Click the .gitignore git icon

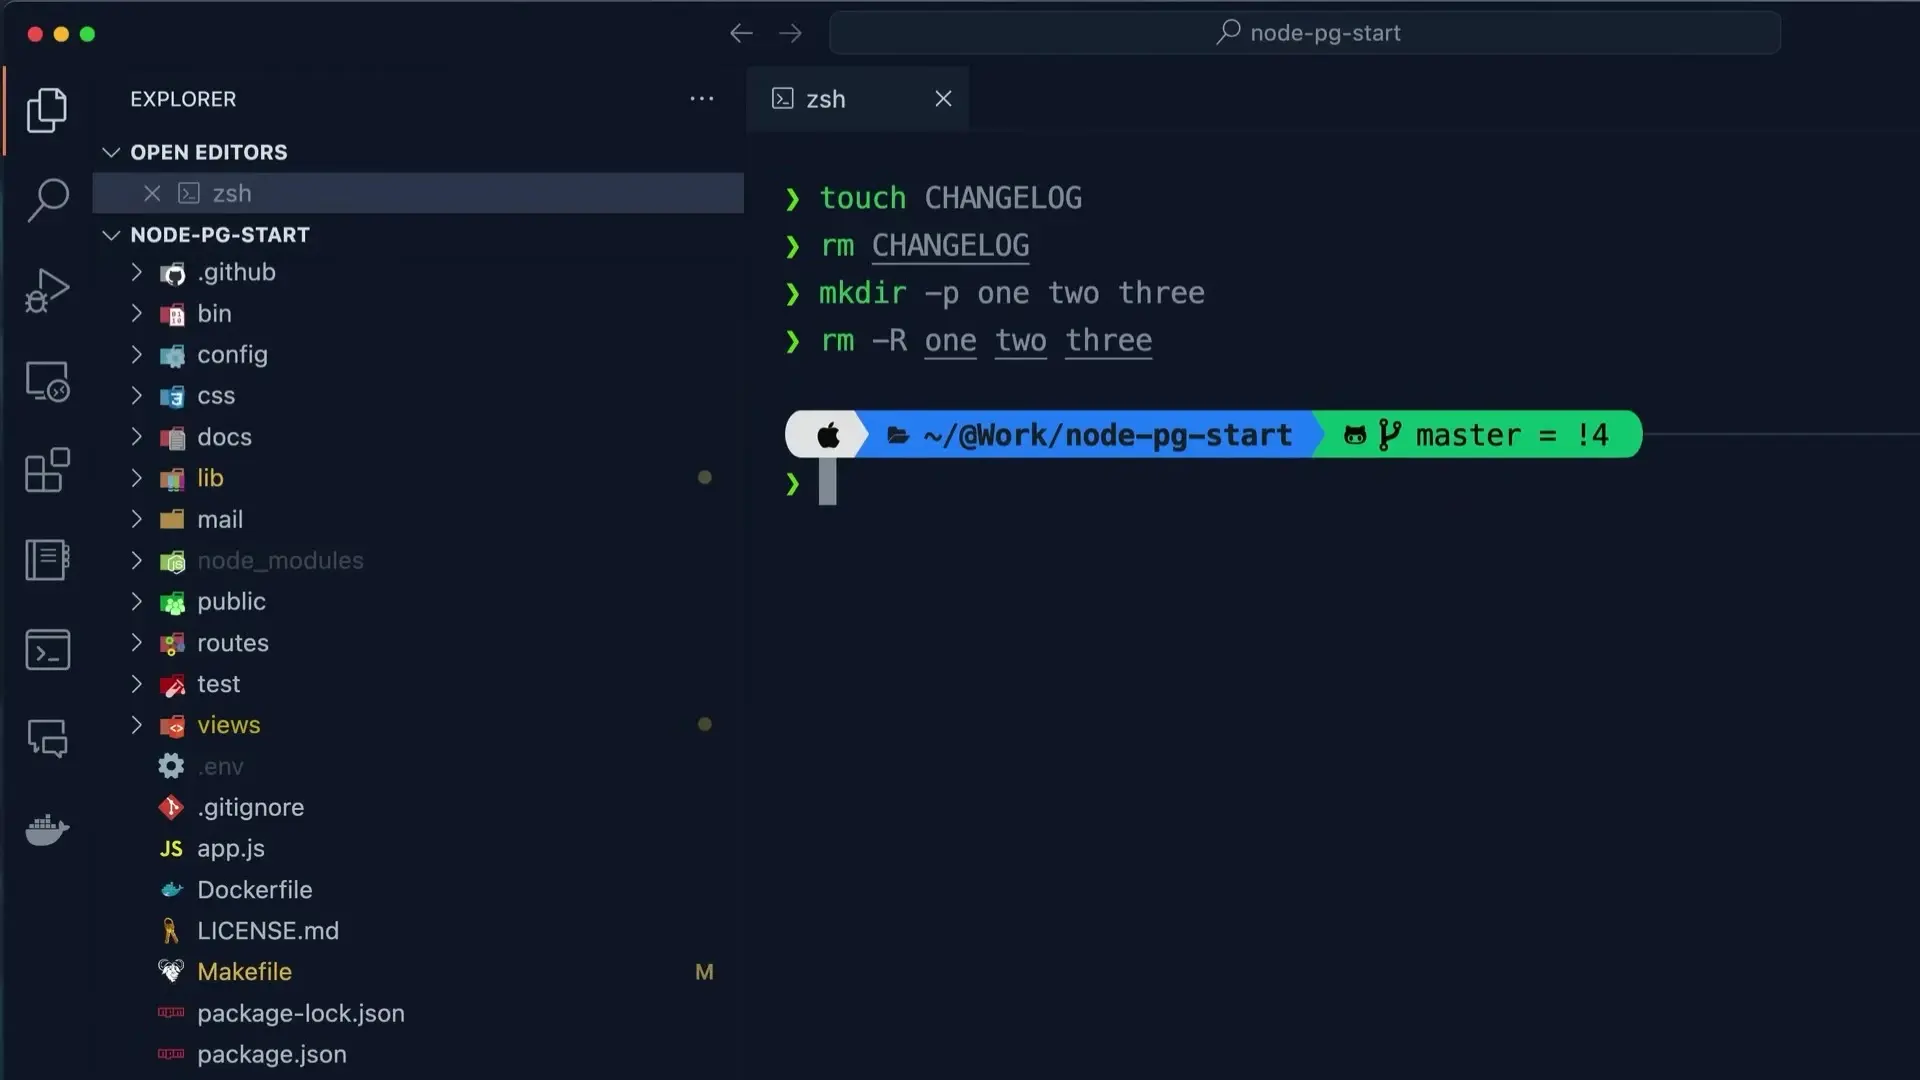pyautogui.click(x=171, y=807)
